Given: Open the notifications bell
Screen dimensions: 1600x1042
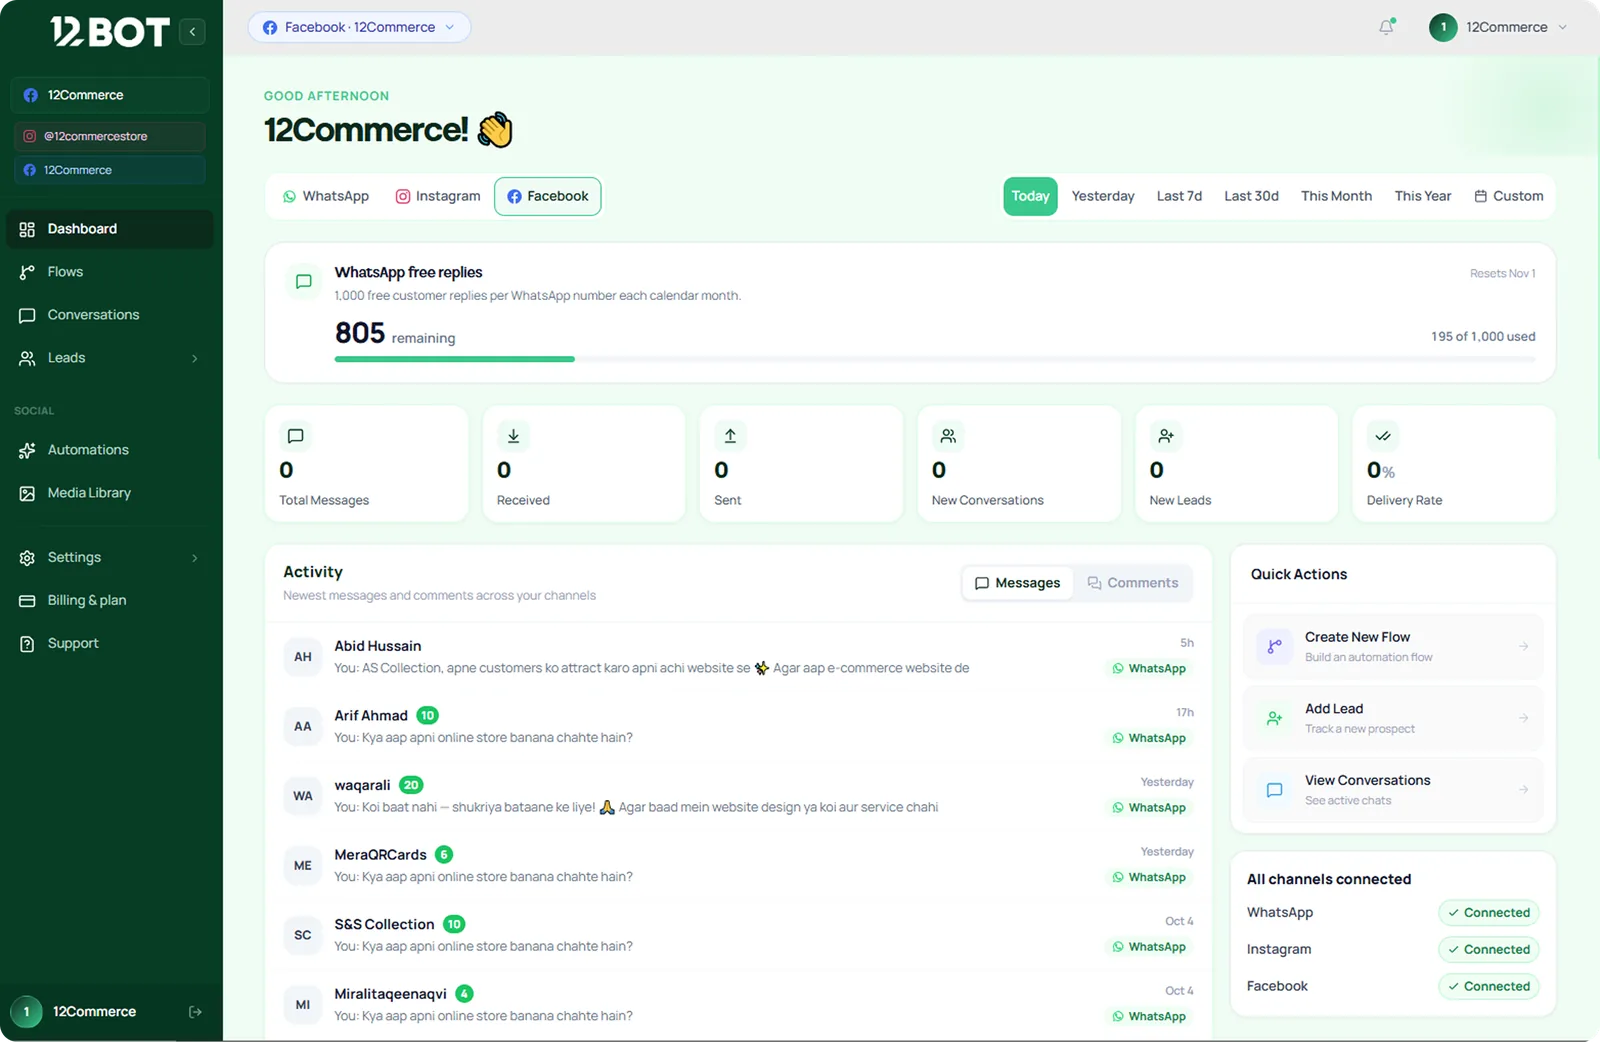Looking at the screenshot, I should tap(1386, 27).
